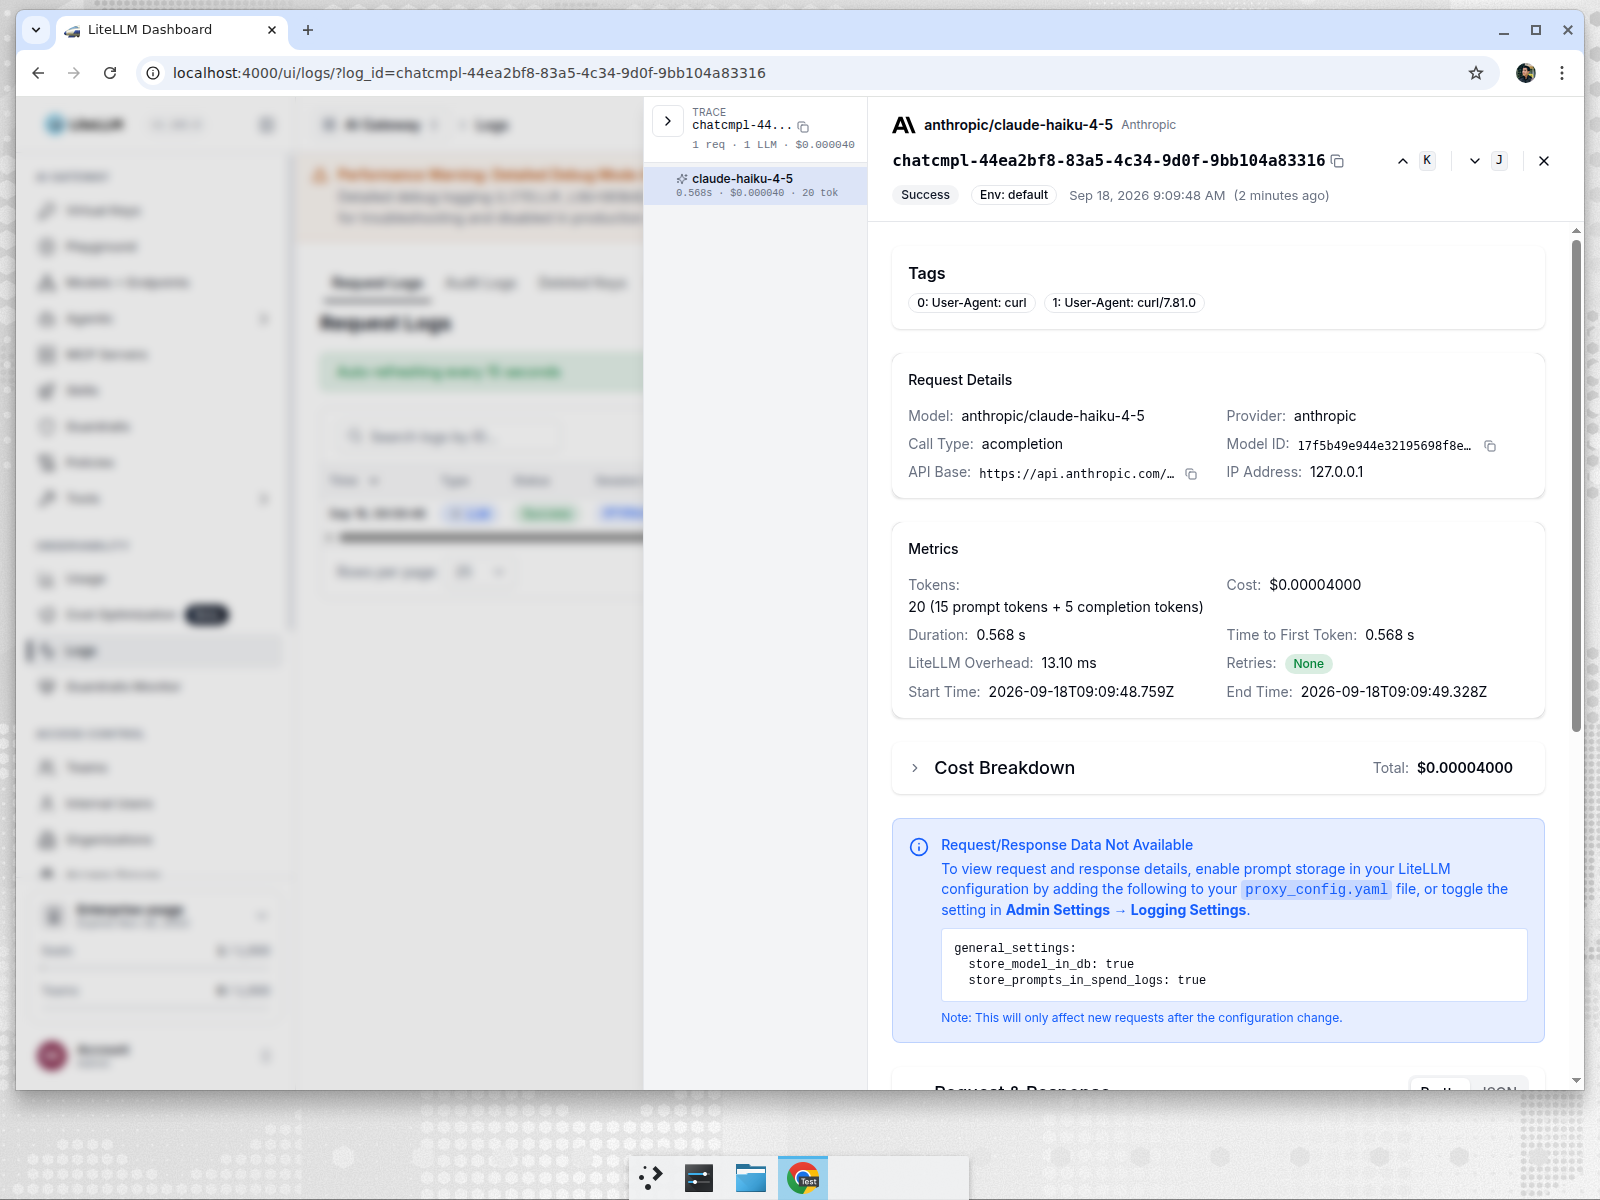
Task: View site information for localhost
Action: point(153,73)
